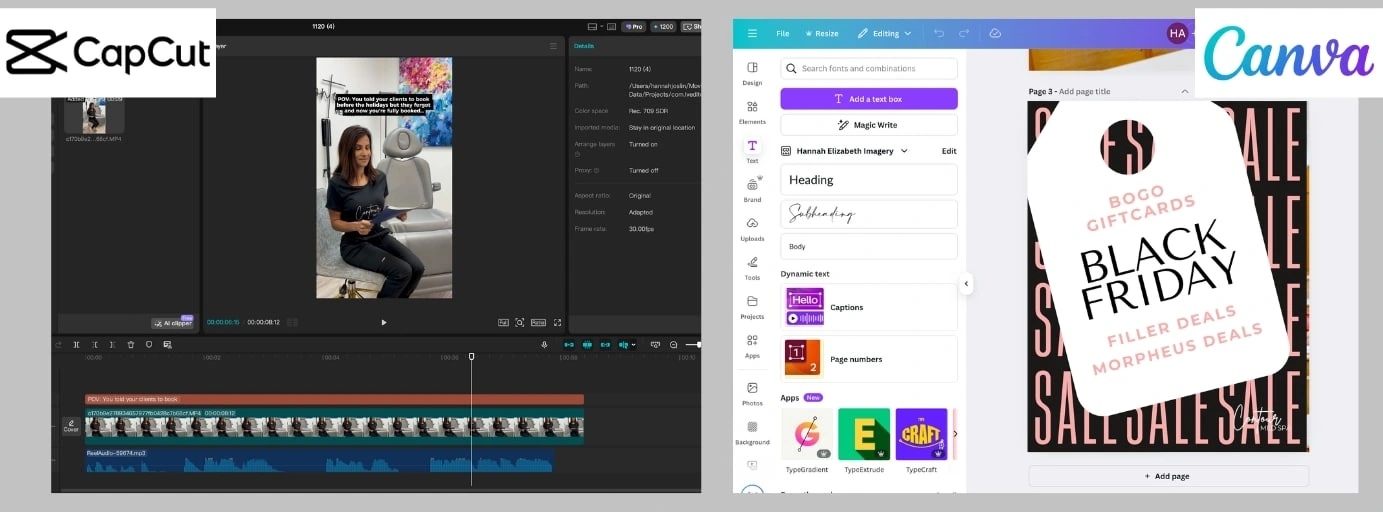Image resolution: width=1383 pixels, height=512 pixels.
Task: Add a Body text style
Action: [869, 246]
